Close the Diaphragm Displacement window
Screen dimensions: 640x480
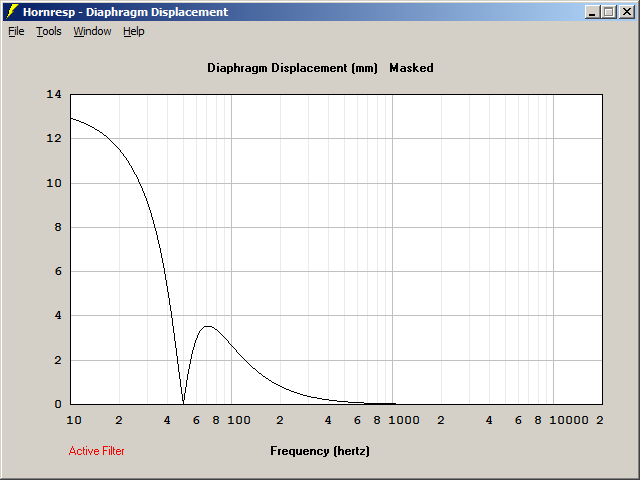point(627,12)
